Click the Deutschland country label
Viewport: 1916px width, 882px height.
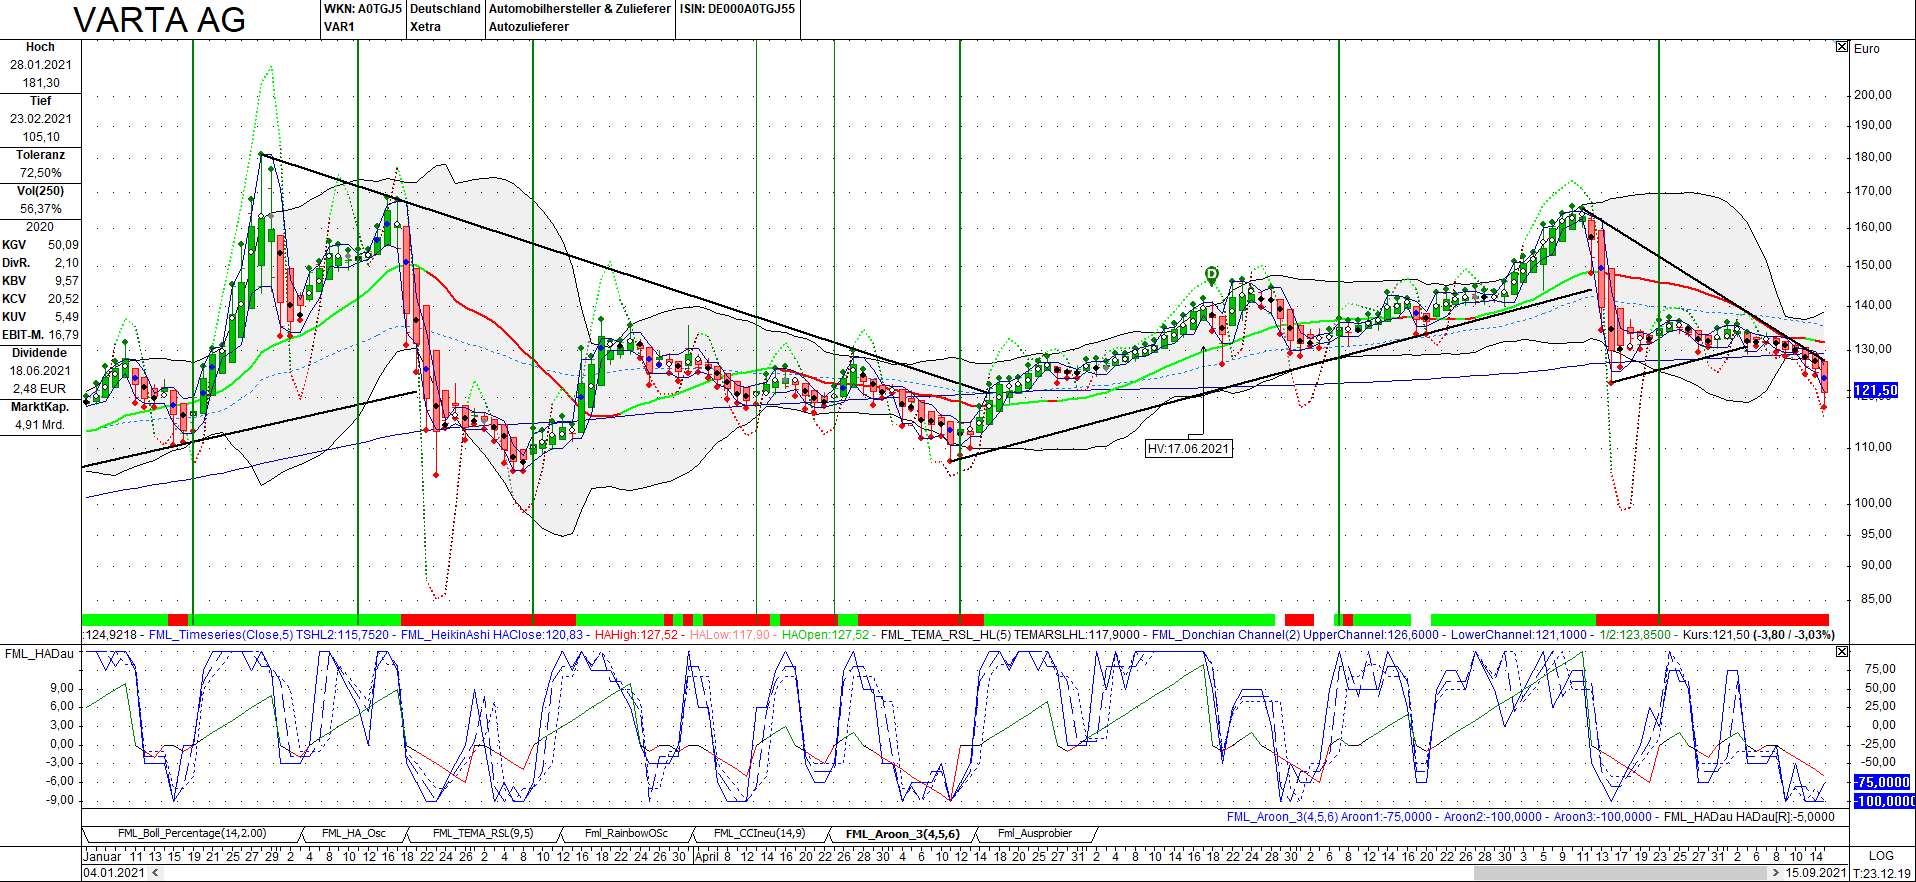point(445,9)
